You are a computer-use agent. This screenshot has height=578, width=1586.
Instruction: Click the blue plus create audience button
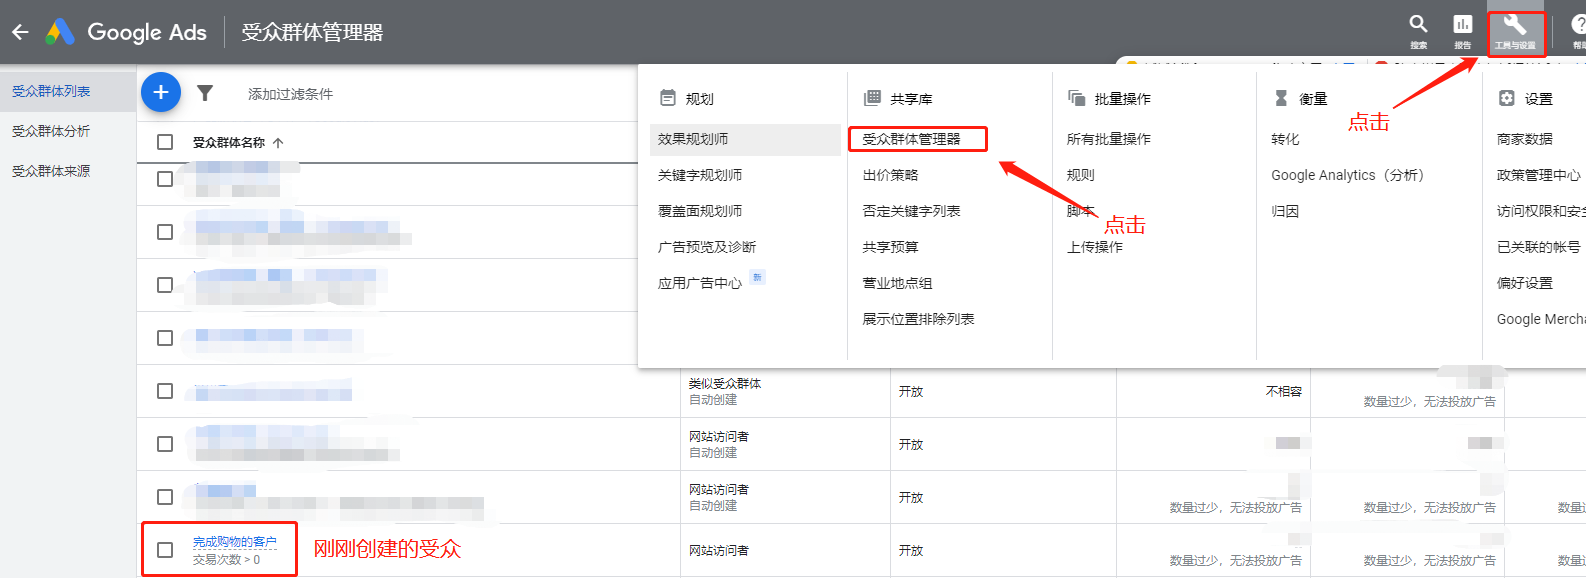[x=161, y=92]
